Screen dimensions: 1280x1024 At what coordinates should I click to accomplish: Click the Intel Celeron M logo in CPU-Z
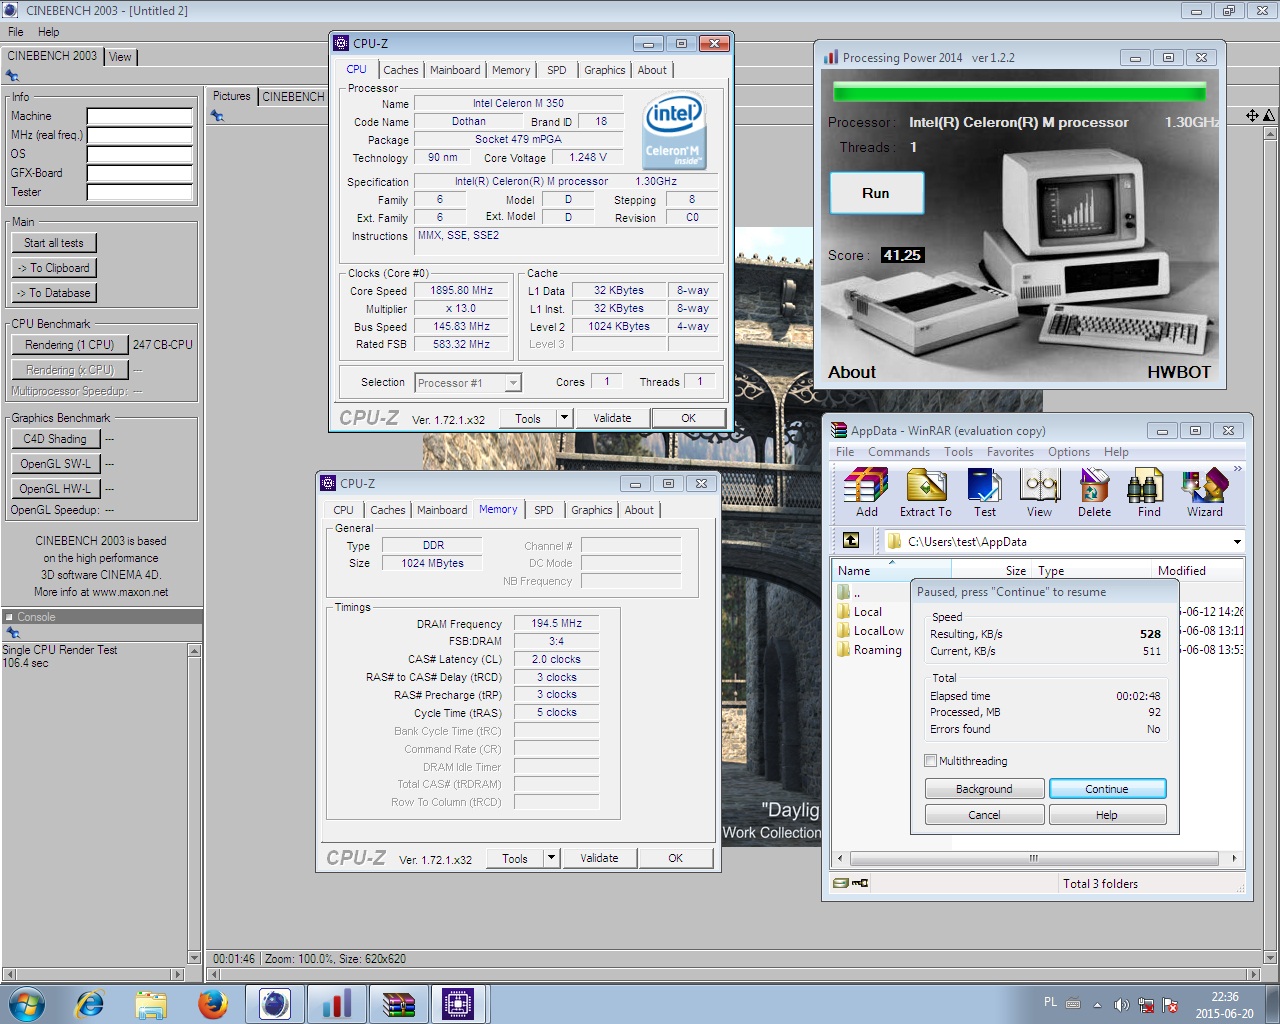[x=675, y=131]
